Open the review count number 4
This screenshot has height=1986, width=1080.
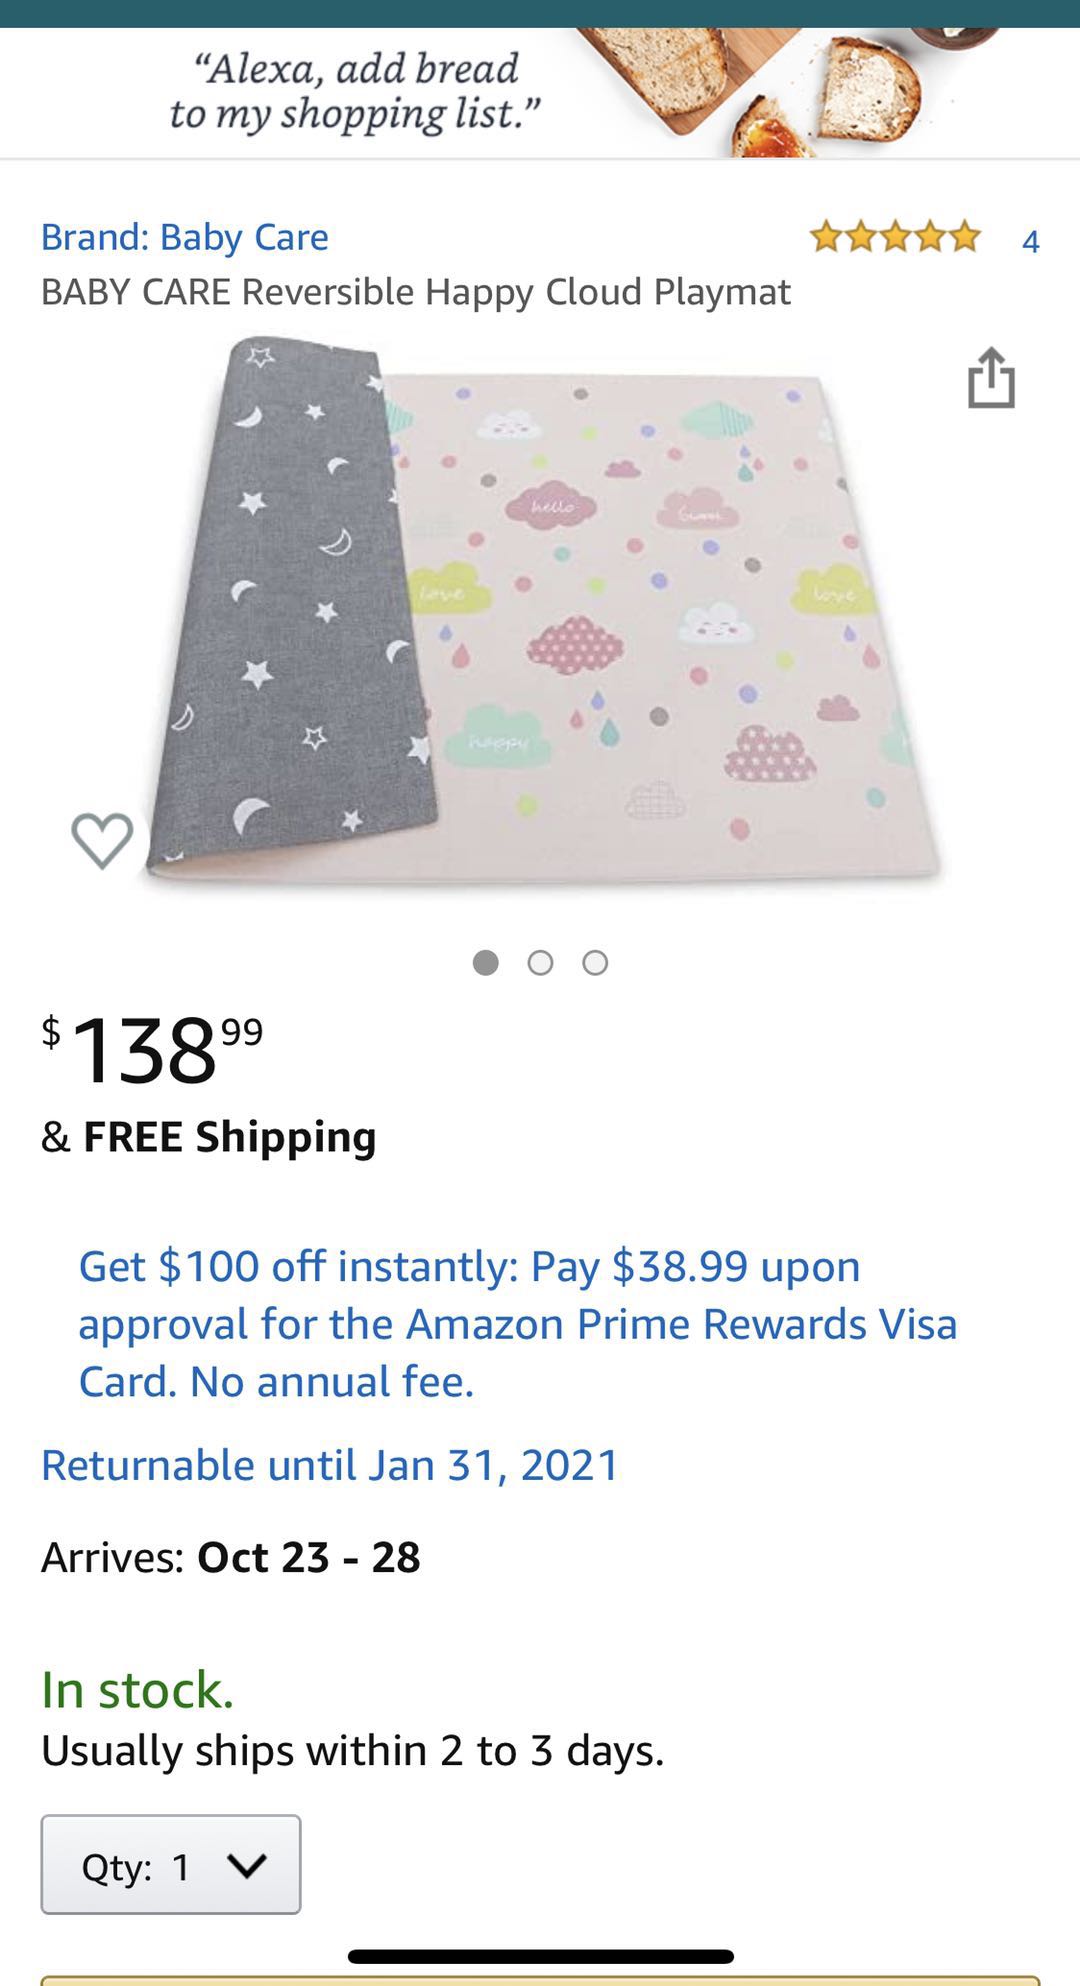click(x=1030, y=241)
